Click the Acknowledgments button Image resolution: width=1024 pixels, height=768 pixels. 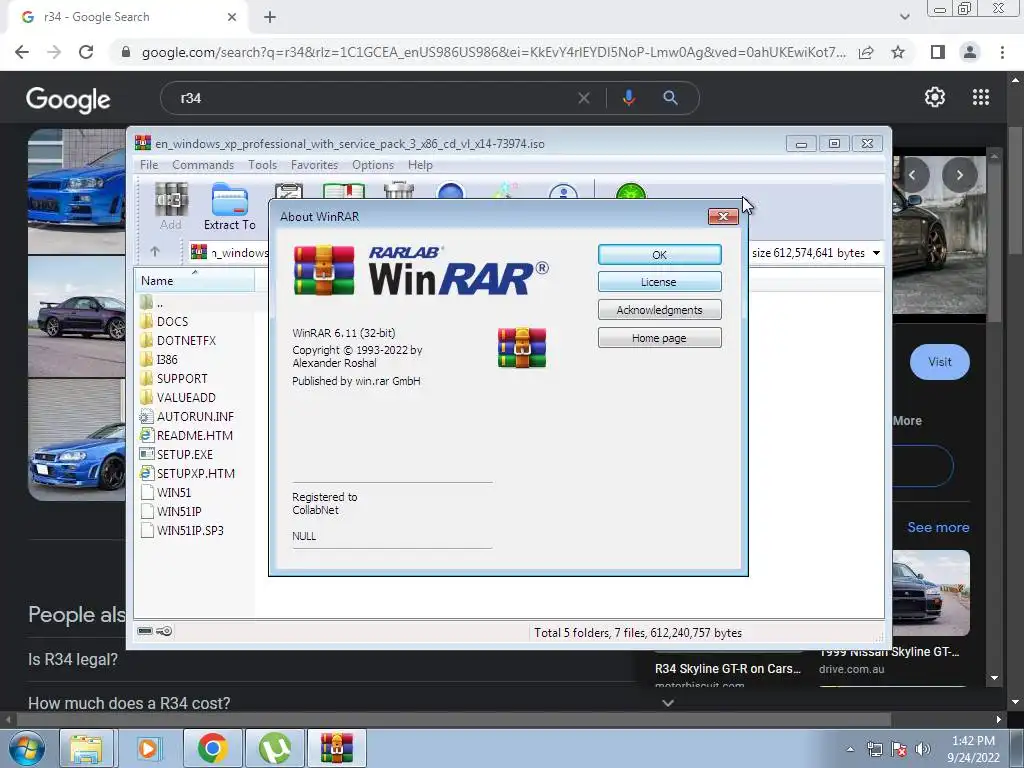click(660, 310)
